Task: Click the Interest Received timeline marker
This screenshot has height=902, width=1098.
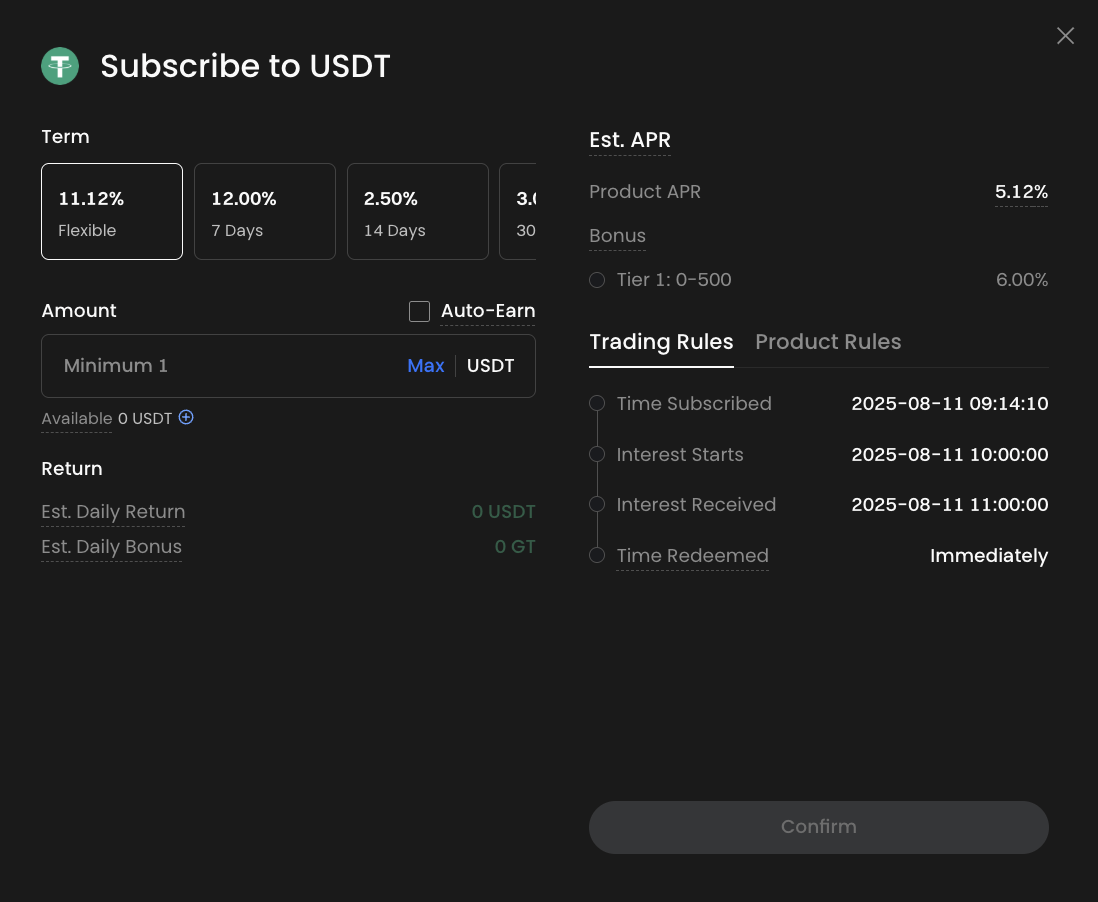Action: coord(597,505)
